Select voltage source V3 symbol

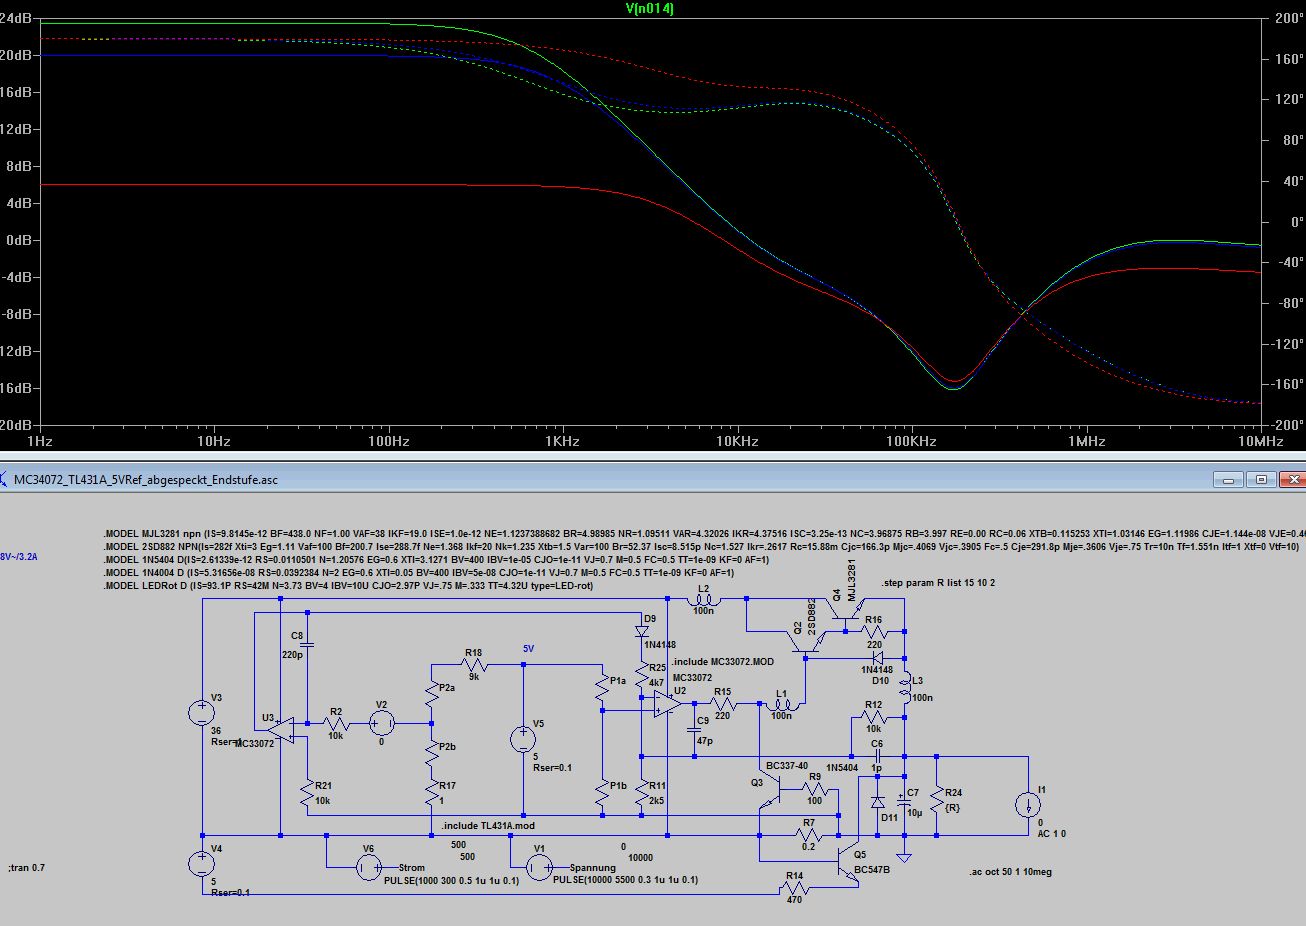pyautogui.click(x=202, y=713)
